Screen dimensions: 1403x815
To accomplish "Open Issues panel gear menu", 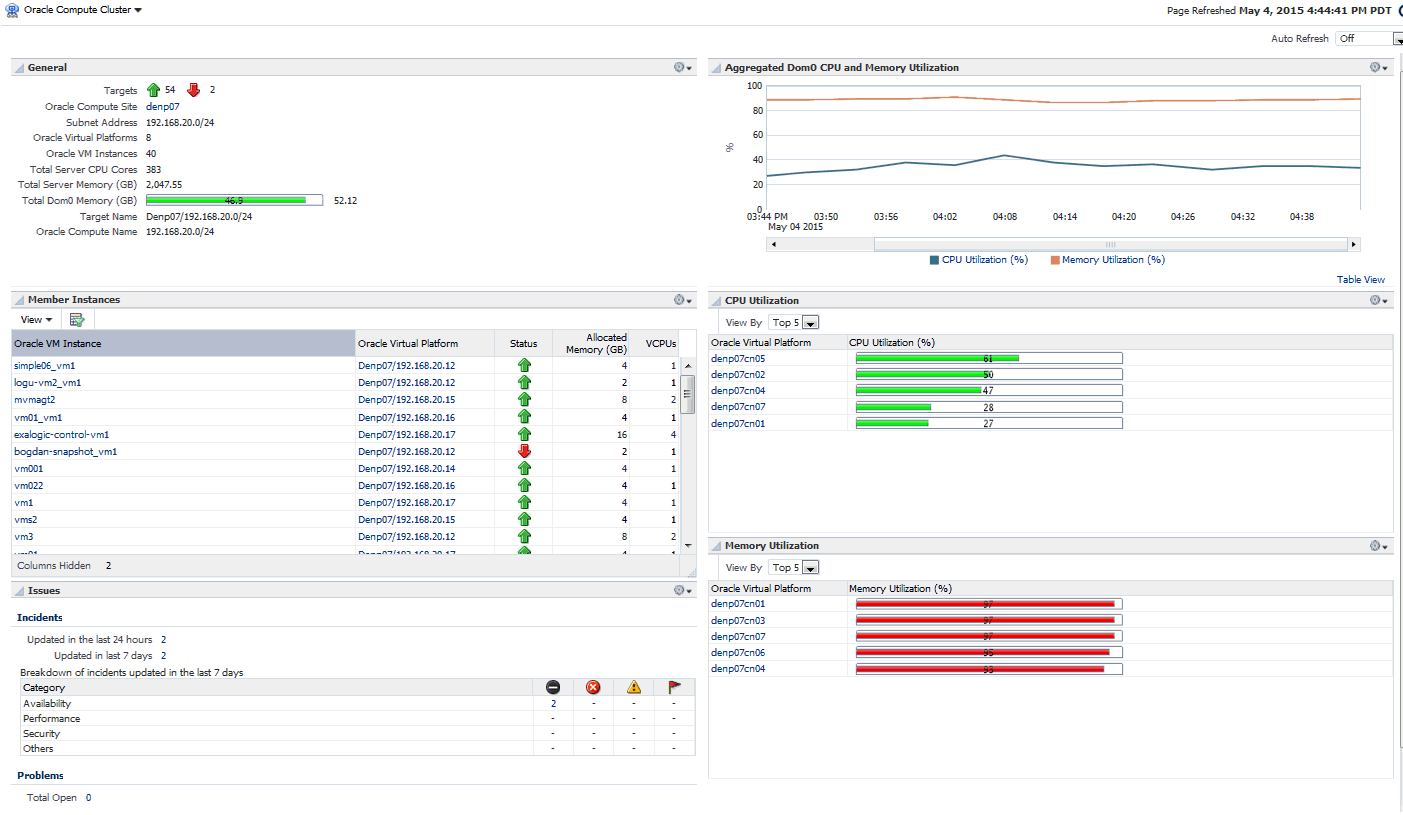I will pos(683,590).
